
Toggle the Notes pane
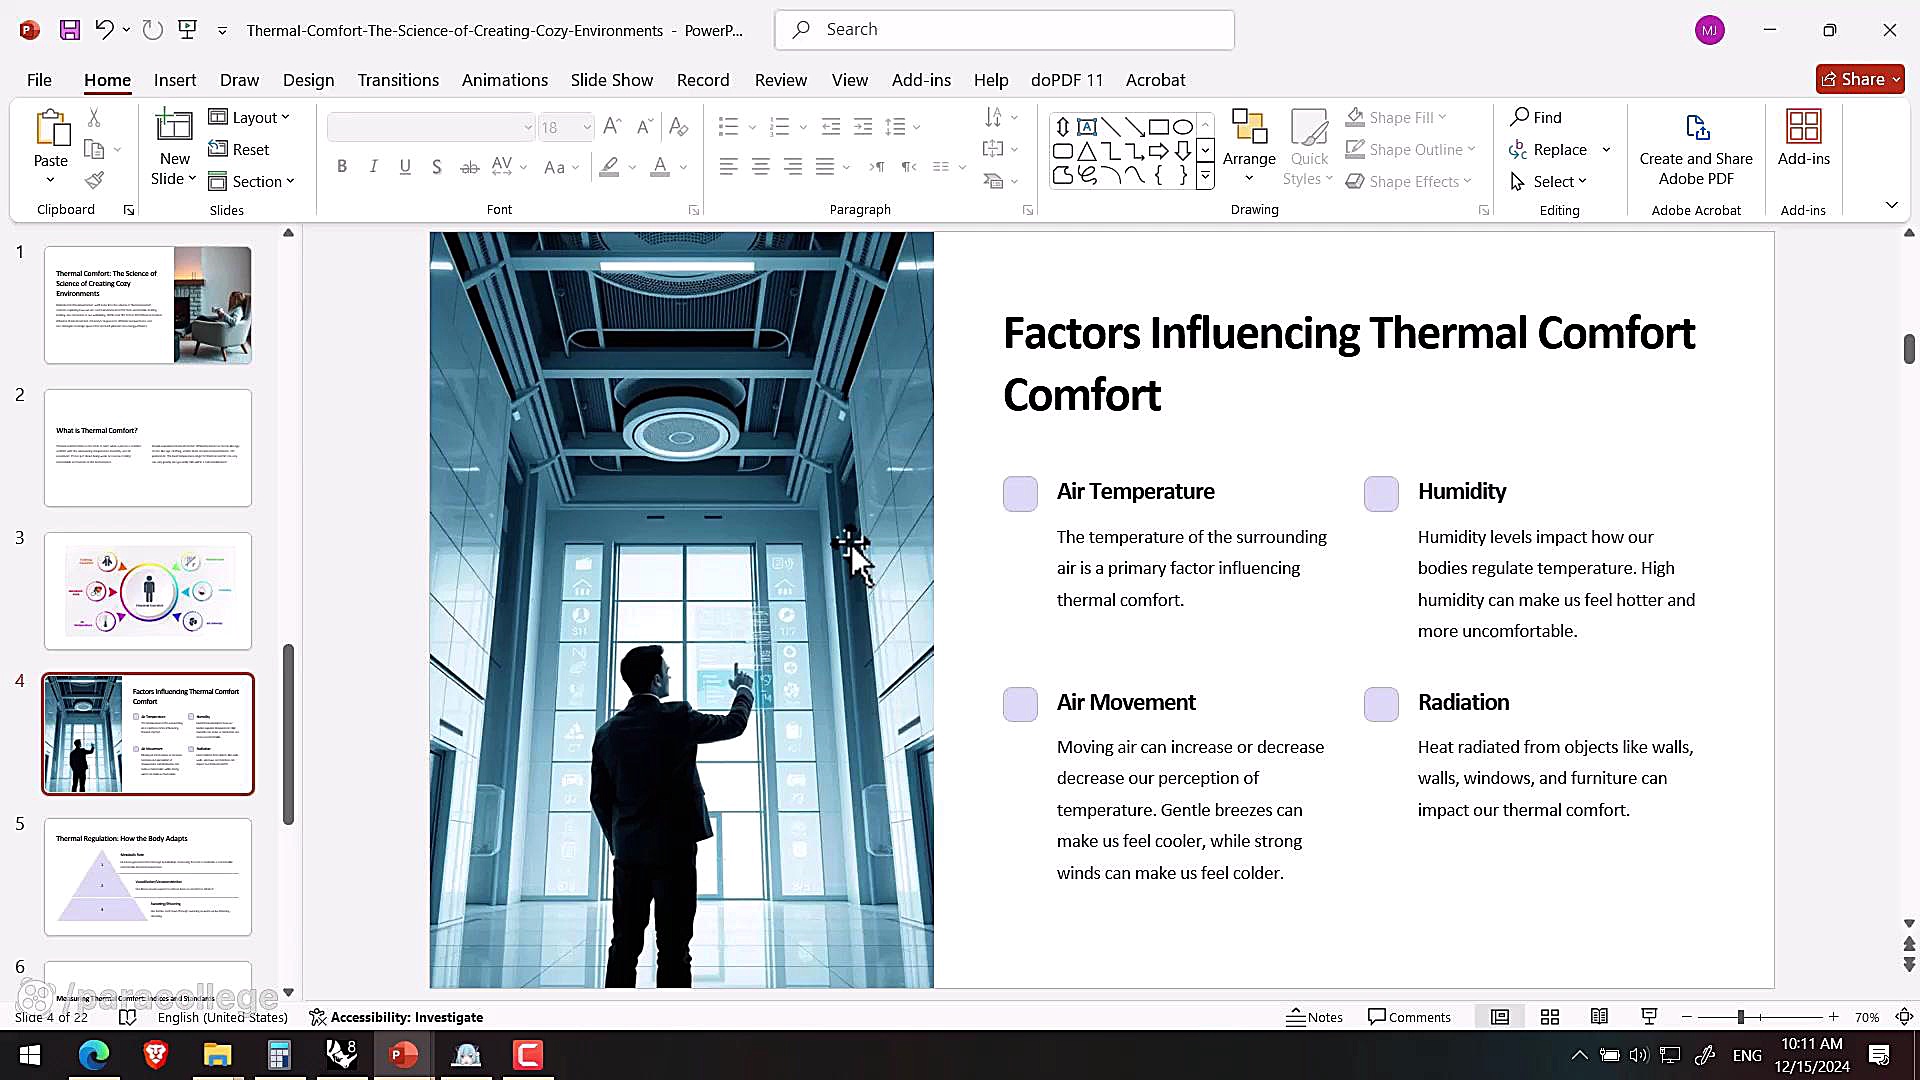tap(1314, 1017)
